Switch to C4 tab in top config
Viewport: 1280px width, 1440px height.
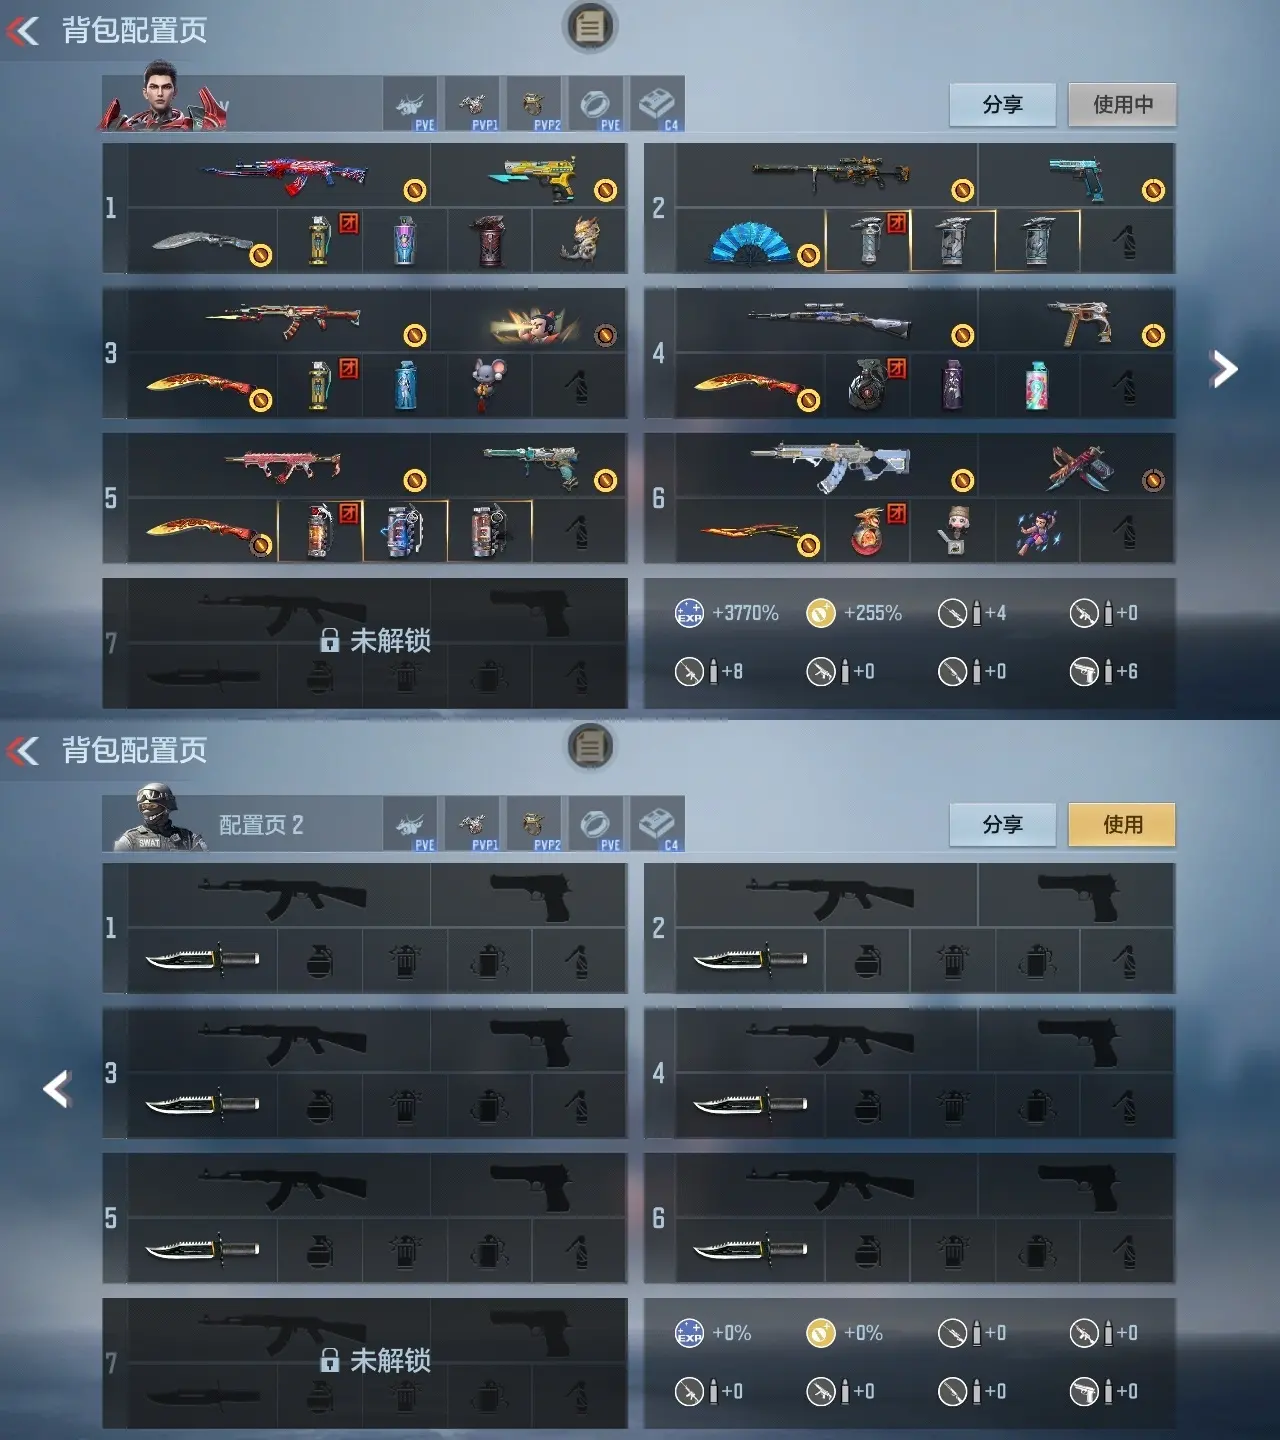click(x=657, y=103)
